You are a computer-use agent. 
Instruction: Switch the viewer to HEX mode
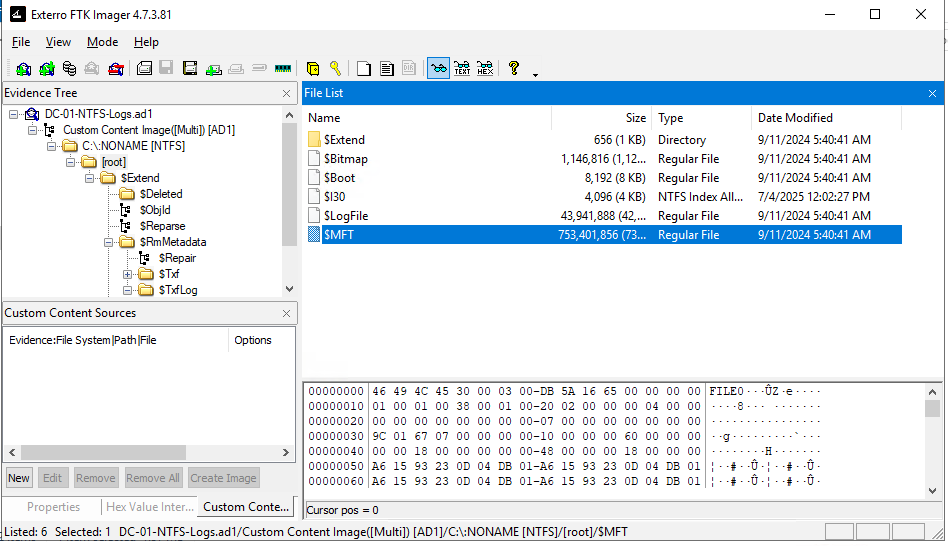485,68
